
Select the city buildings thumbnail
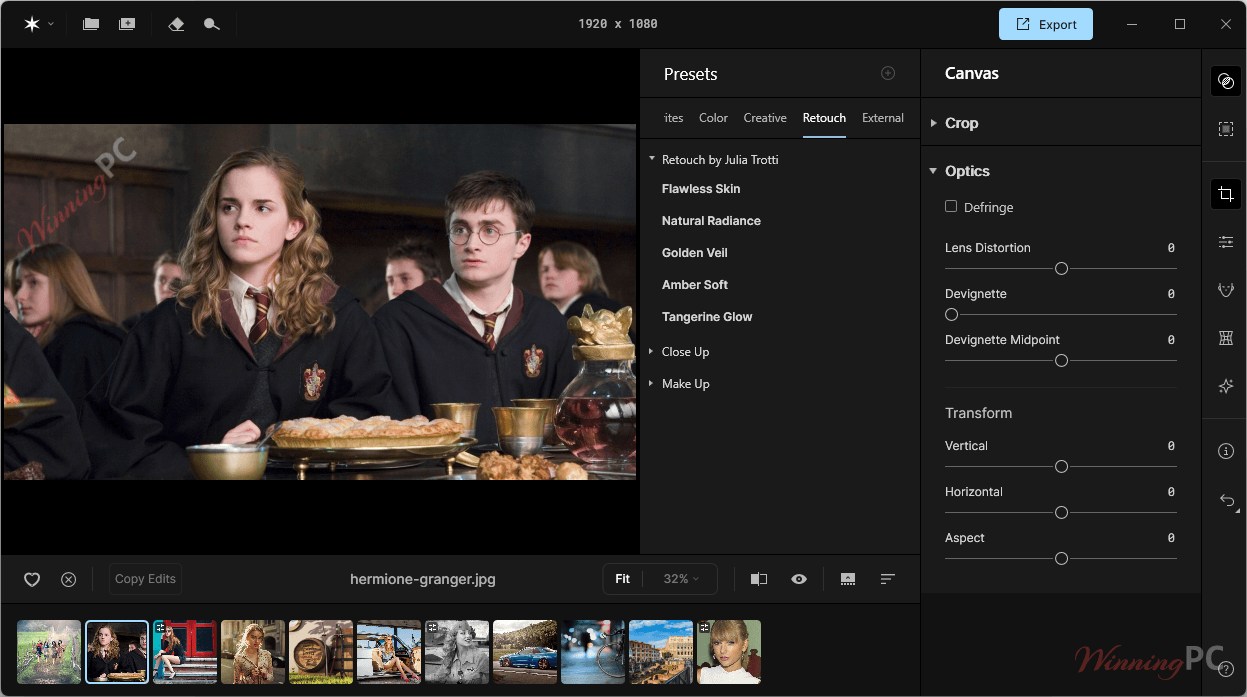(661, 652)
